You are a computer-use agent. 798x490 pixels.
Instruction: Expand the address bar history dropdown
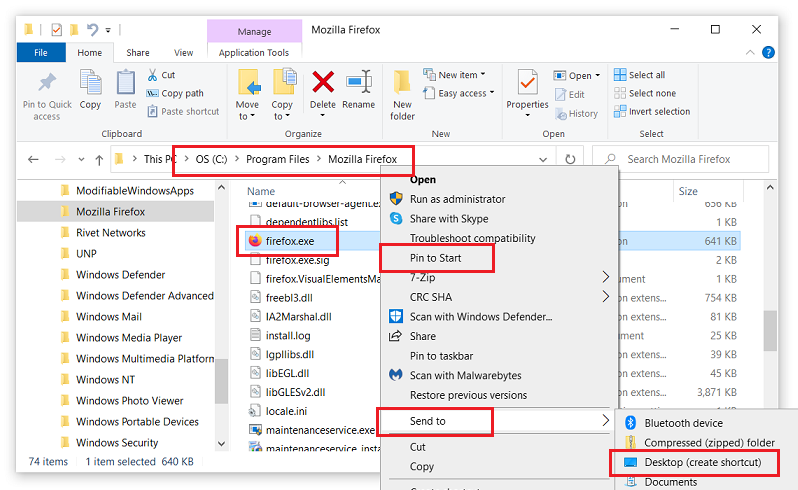(543, 160)
